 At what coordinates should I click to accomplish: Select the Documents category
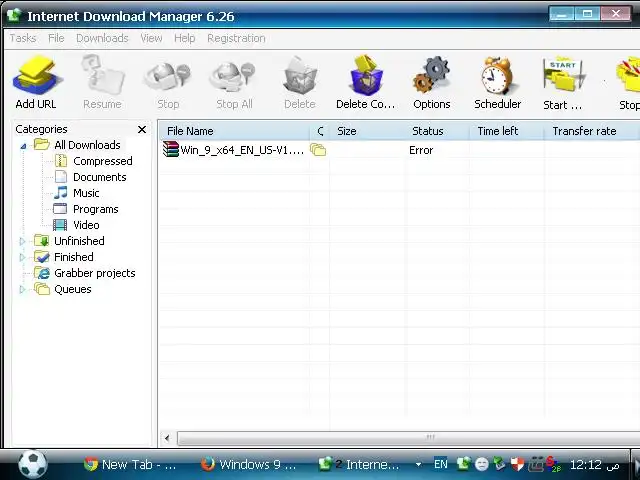(100, 177)
